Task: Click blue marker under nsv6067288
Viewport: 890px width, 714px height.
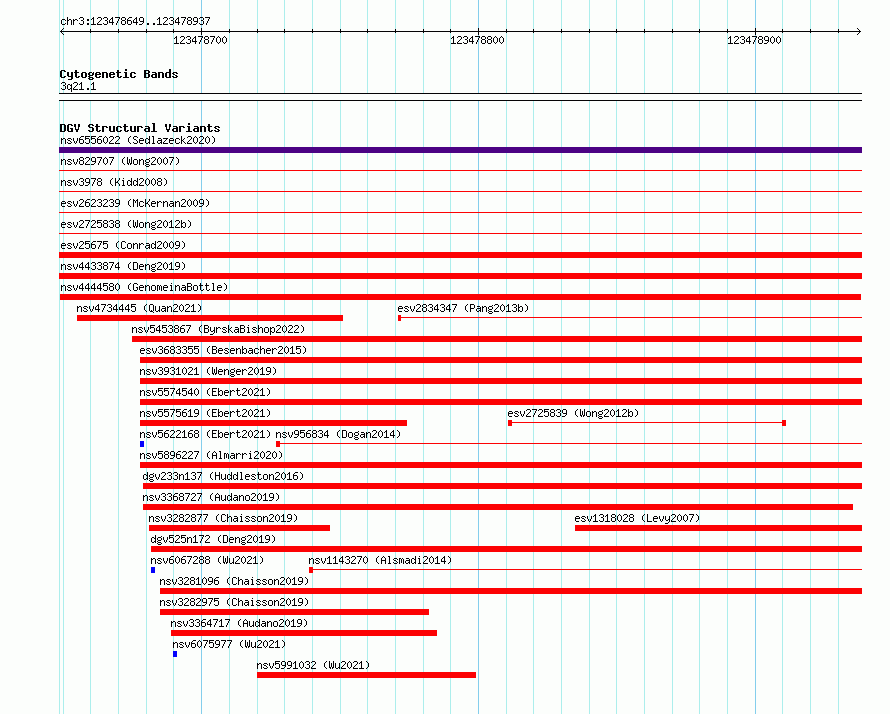Action: [153, 570]
